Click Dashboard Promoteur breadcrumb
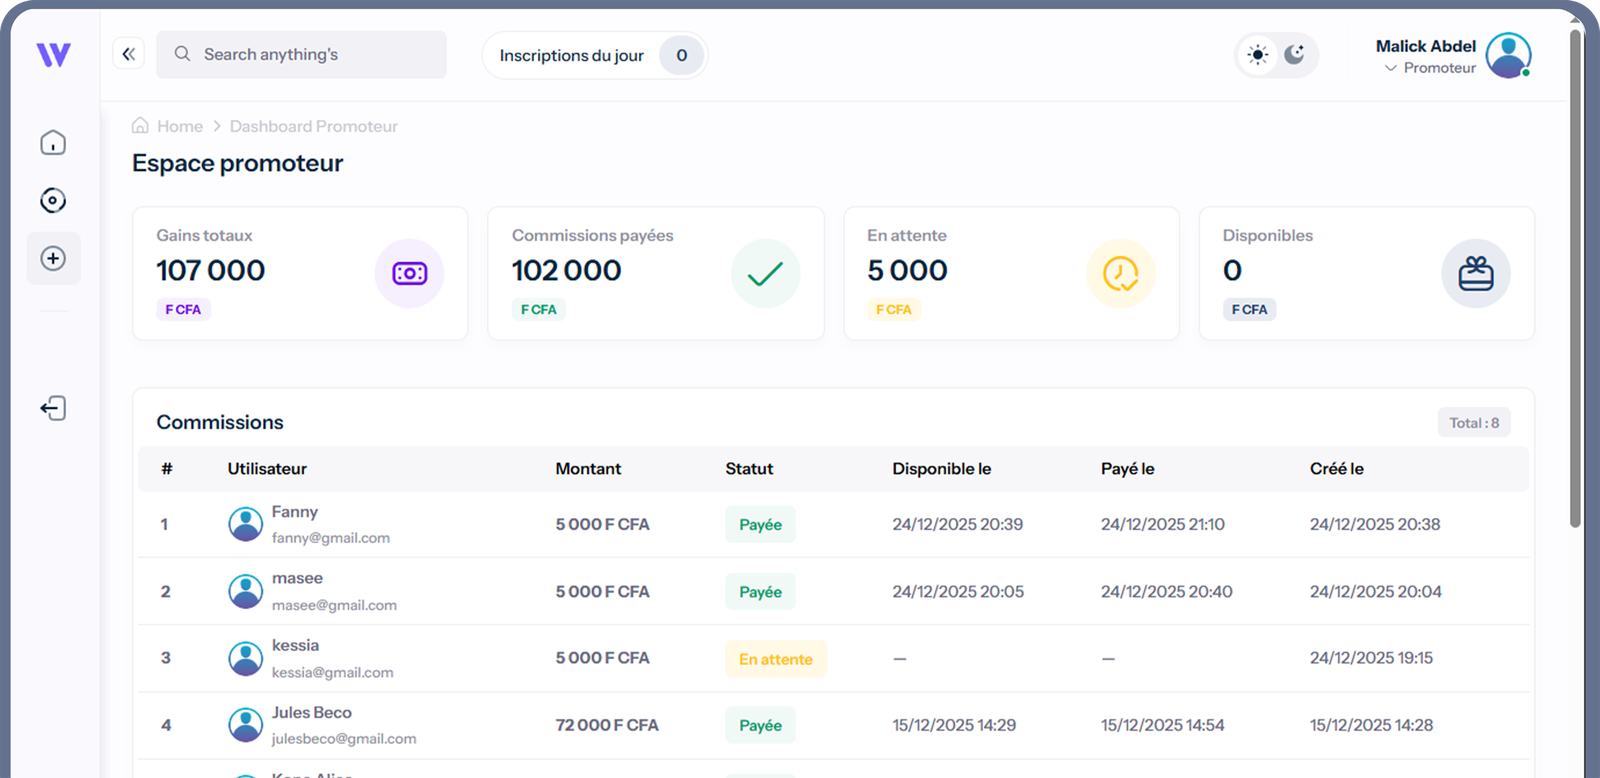 point(313,126)
